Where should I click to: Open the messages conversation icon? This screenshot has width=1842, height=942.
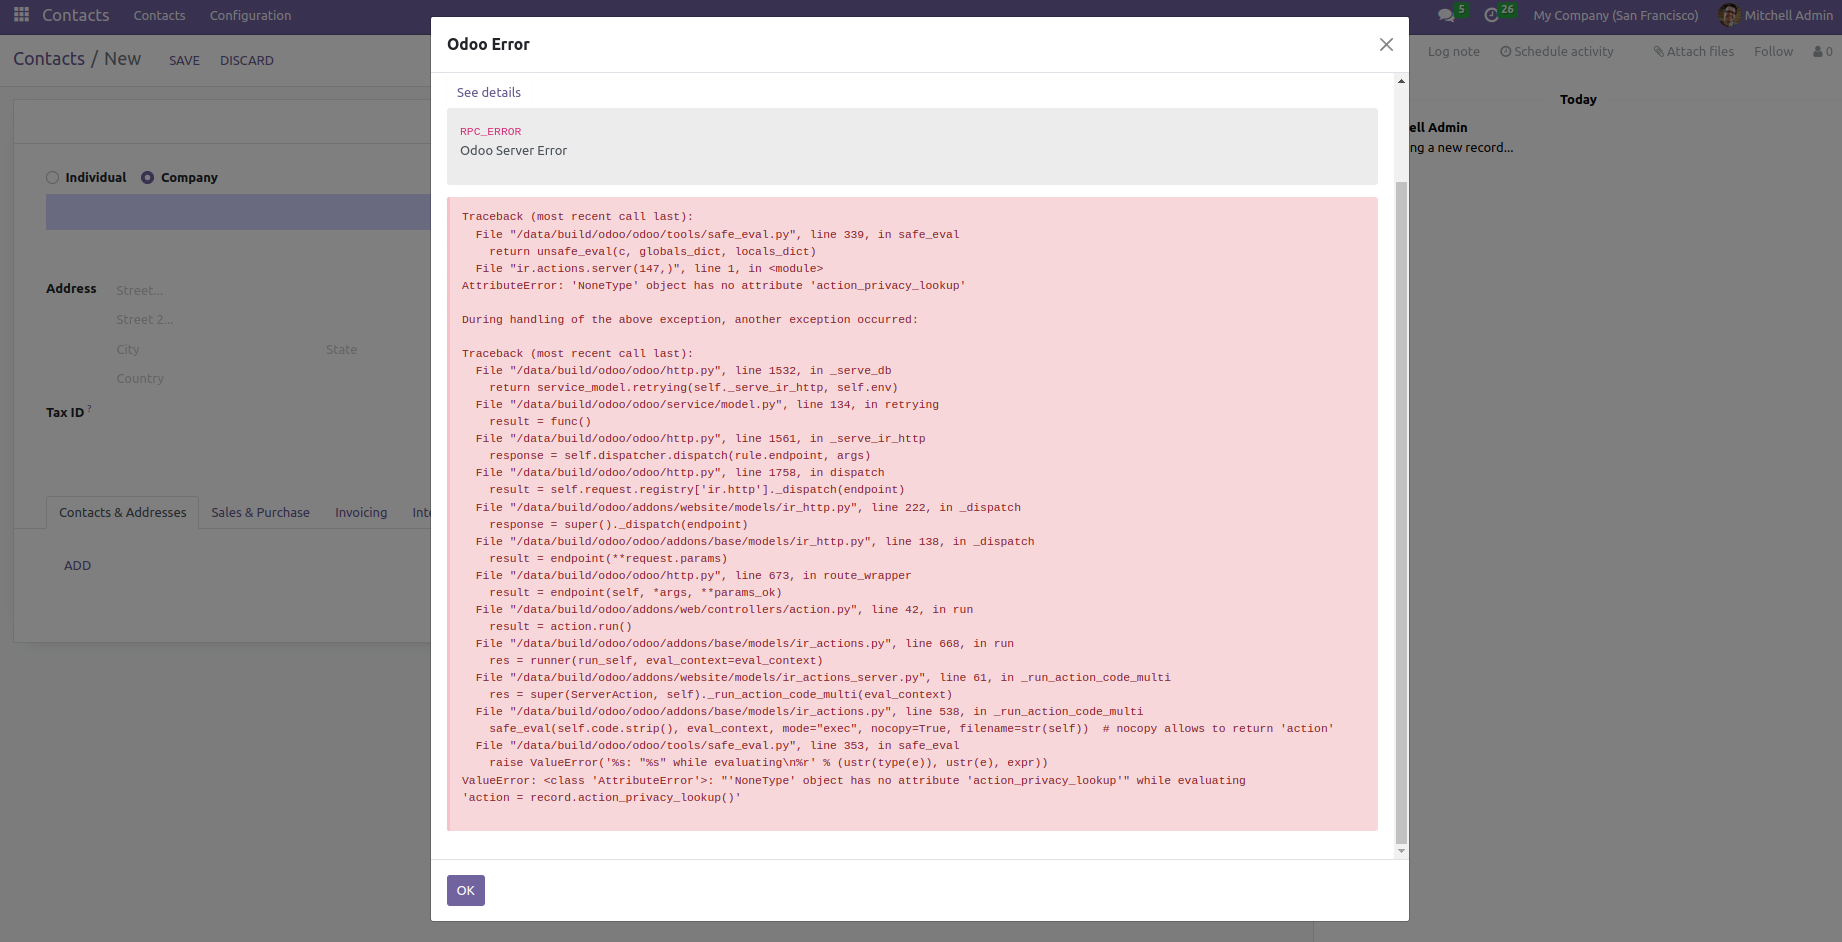click(x=1446, y=16)
